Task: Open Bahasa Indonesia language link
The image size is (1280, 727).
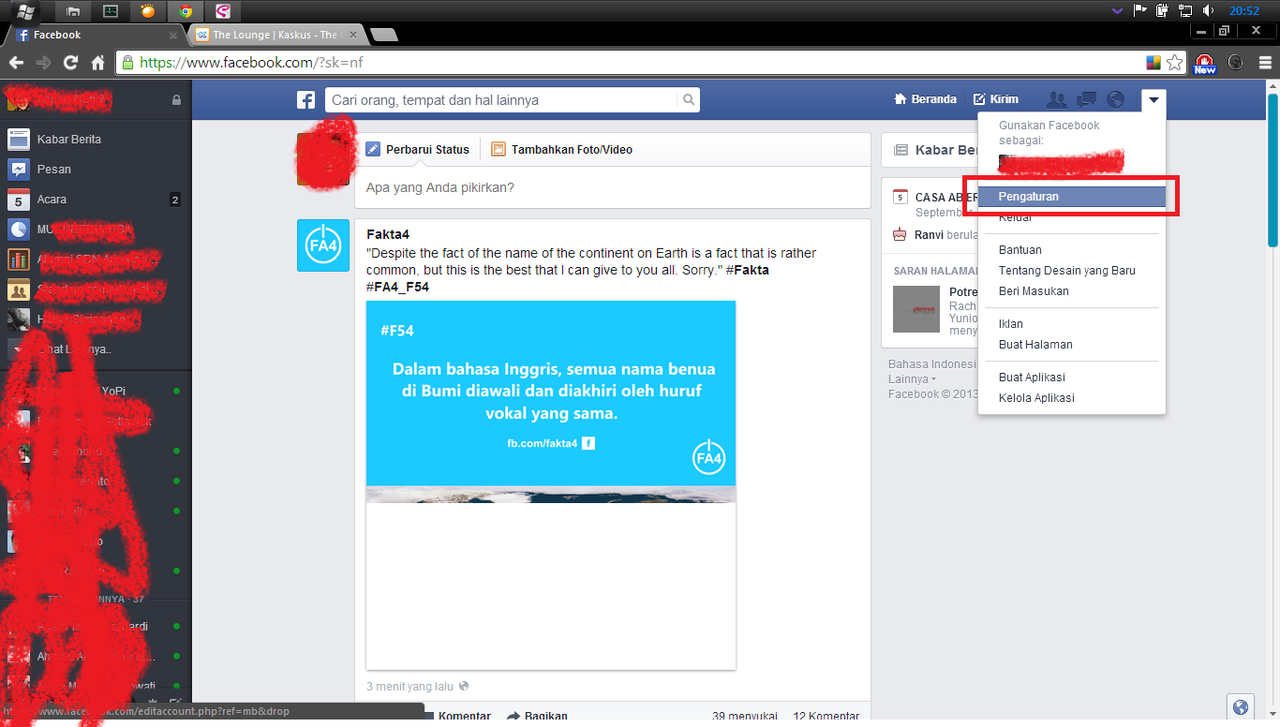Action: [932, 364]
